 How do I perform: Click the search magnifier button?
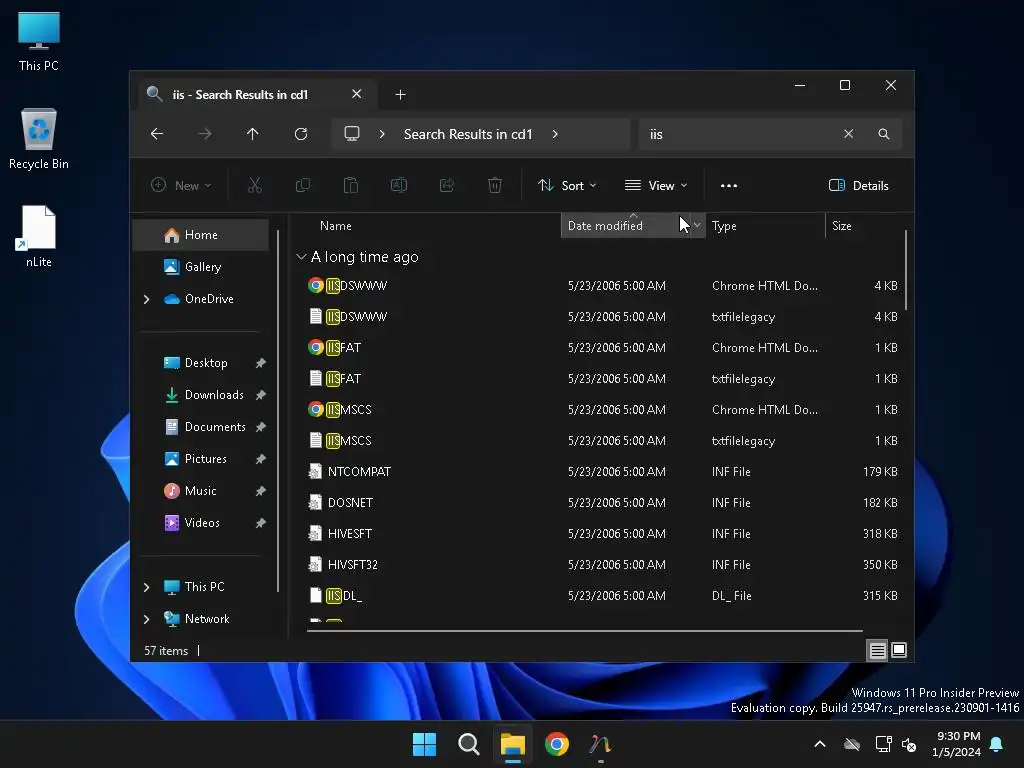(884, 134)
